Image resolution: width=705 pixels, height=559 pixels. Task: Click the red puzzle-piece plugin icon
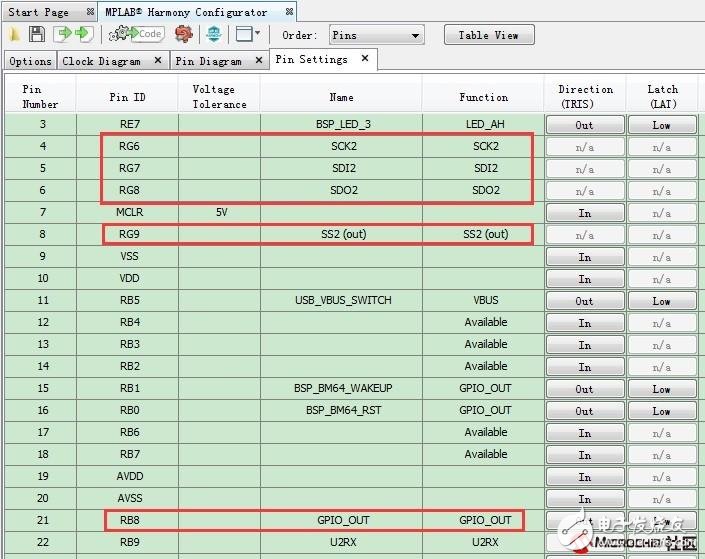(183, 35)
